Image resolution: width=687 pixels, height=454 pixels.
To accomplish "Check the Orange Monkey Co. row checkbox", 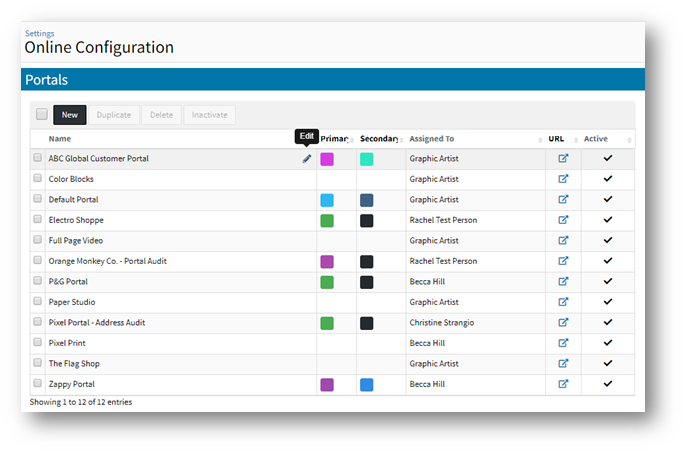I will 38,260.
